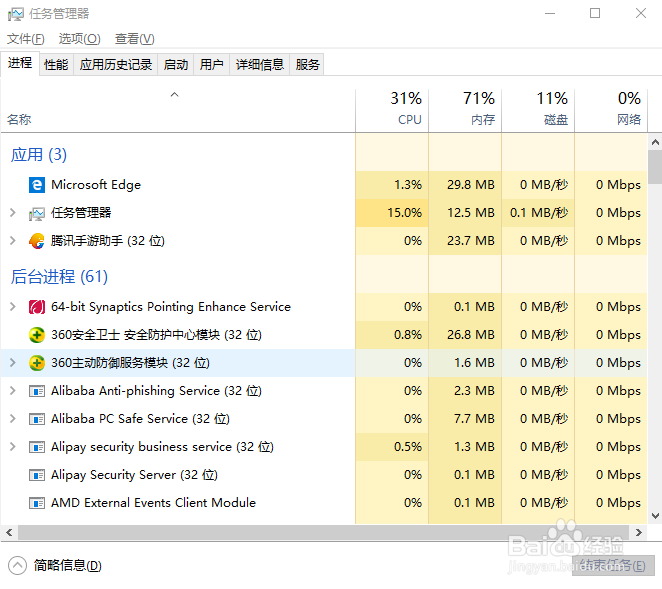The image size is (662, 589).
Task: Maximize the Task Manager window
Action: 595,14
